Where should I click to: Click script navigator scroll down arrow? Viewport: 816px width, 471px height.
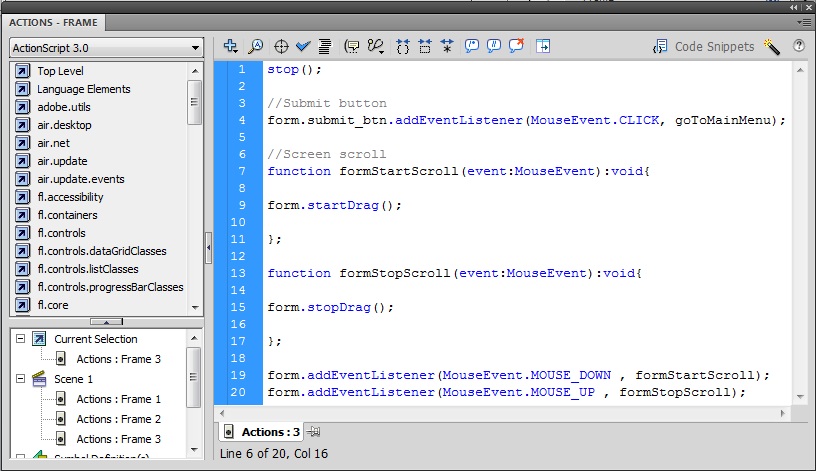coord(194,450)
